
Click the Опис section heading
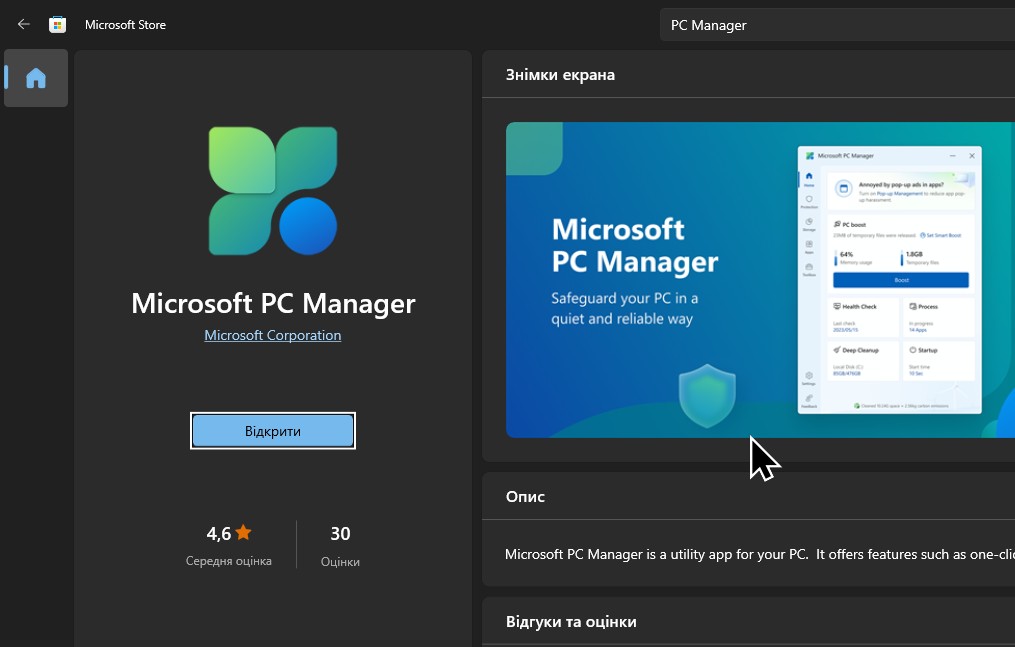click(526, 497)
